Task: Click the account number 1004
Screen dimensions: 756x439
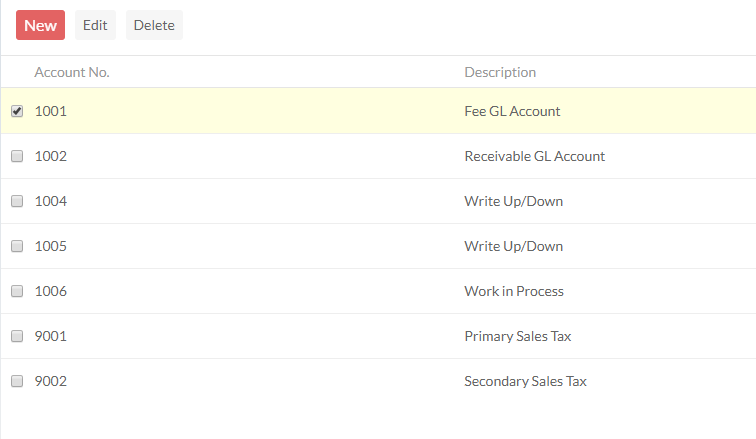Action: point(51,202)
